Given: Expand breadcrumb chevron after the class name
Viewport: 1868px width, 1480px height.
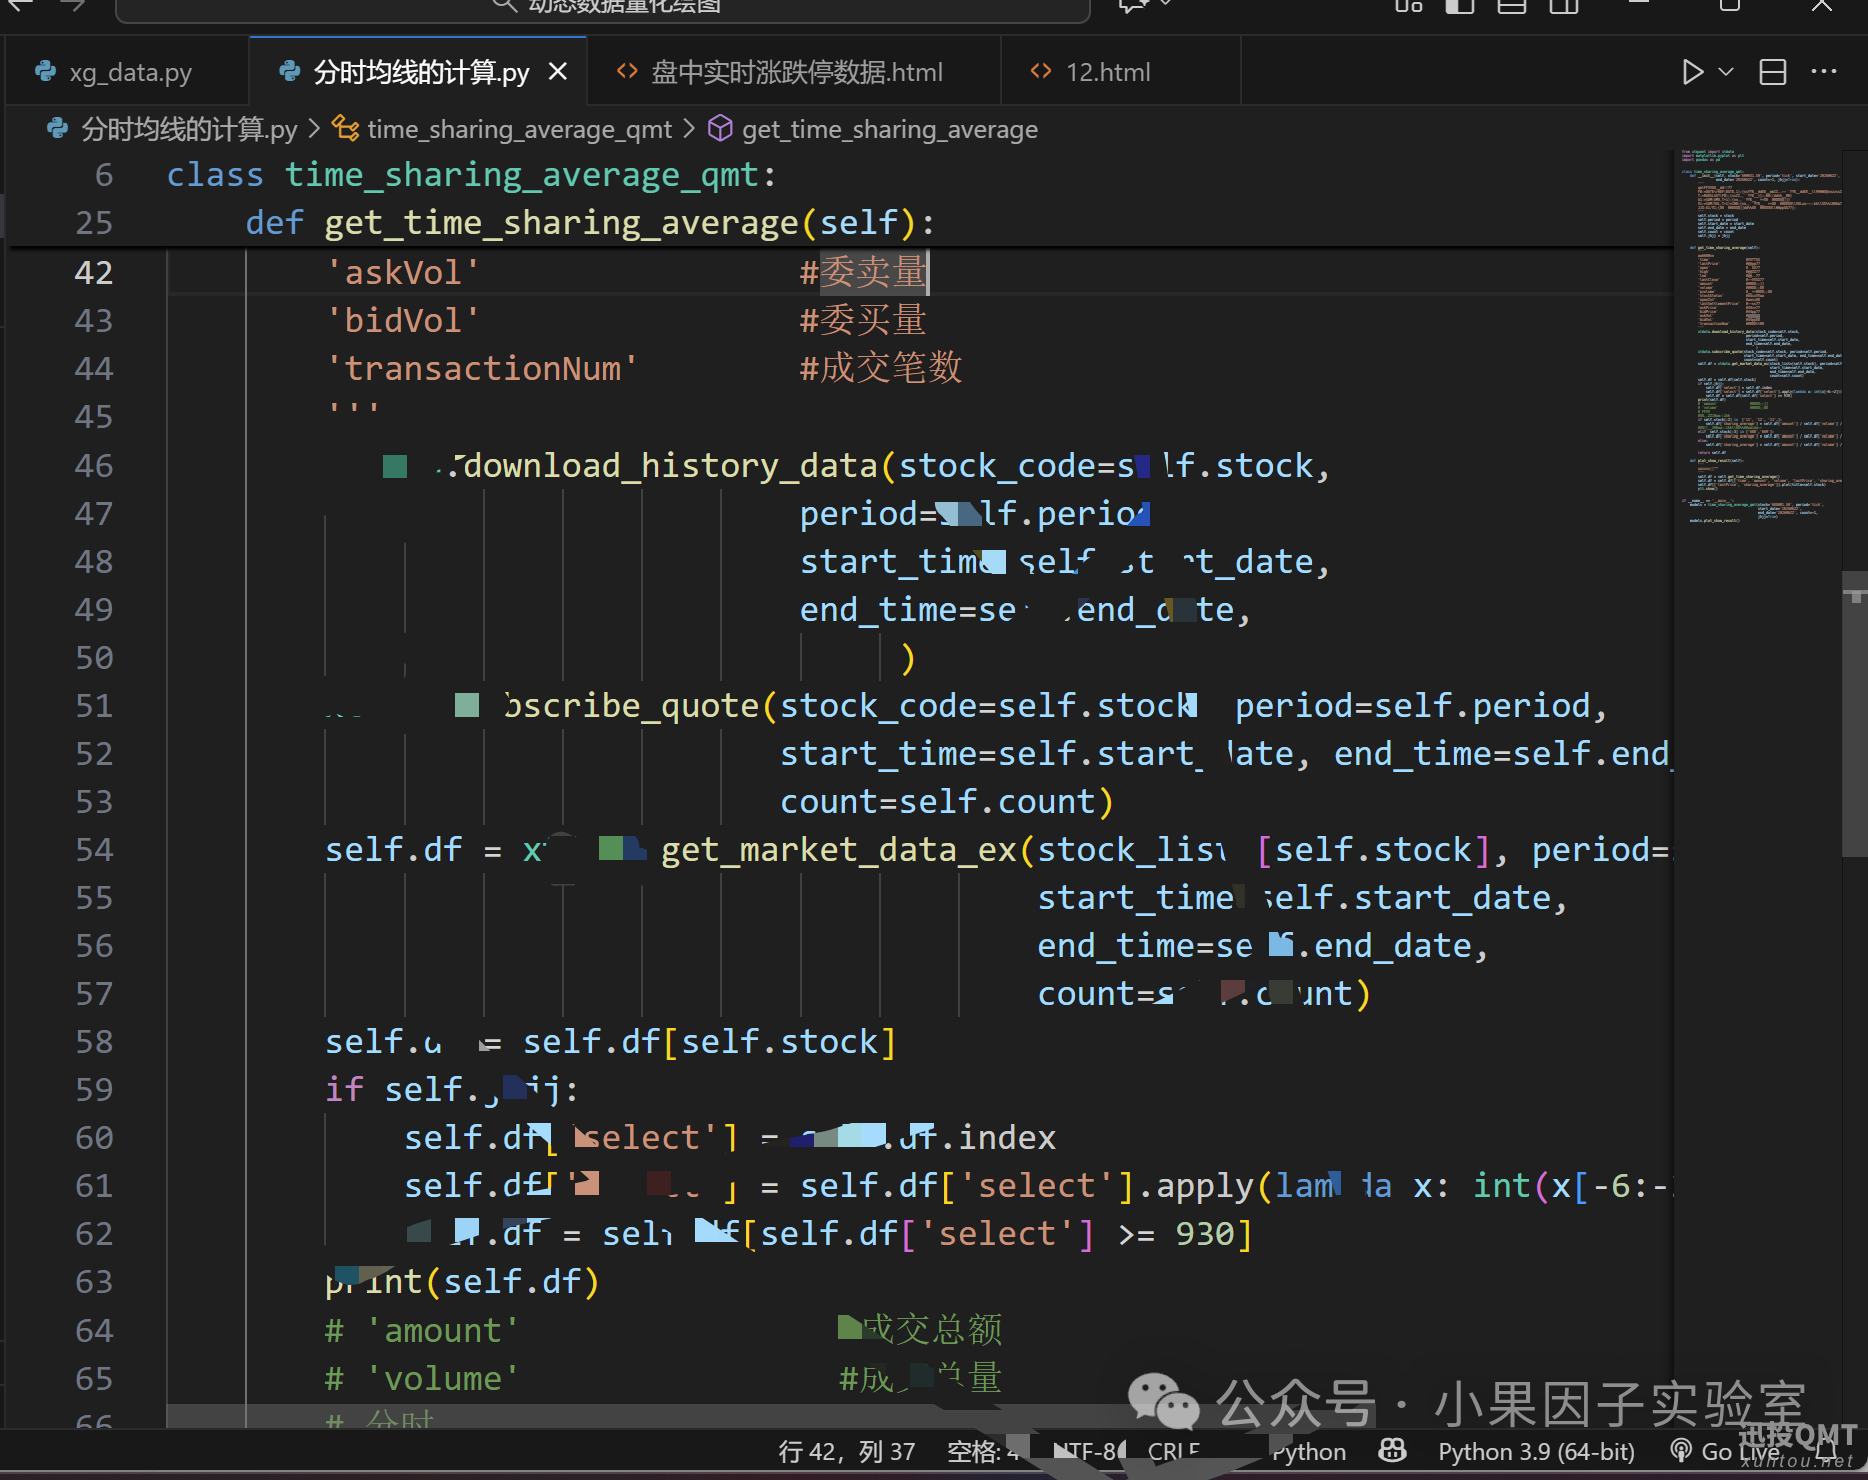Looking at the screenshot, I should pyautogui.click(x=689, y=129).
